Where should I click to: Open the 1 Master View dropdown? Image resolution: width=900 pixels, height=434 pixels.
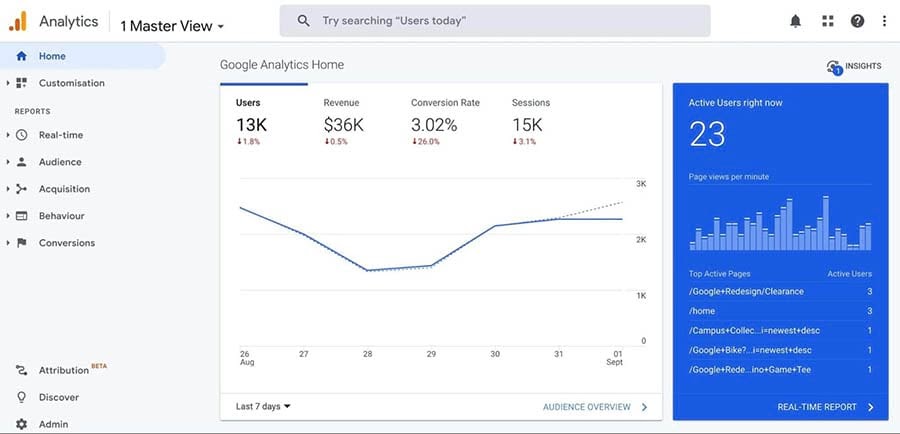(x=172, y=26)
